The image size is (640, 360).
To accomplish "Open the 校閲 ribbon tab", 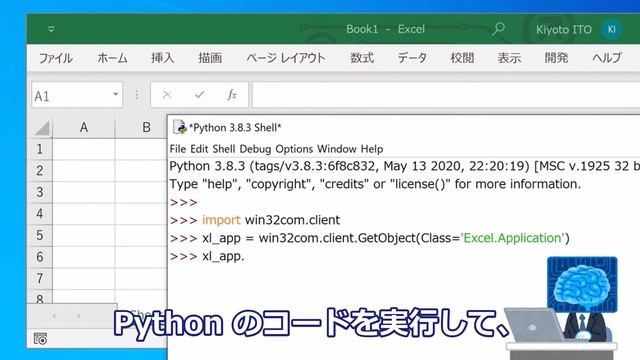I will [x=462, y=58].
